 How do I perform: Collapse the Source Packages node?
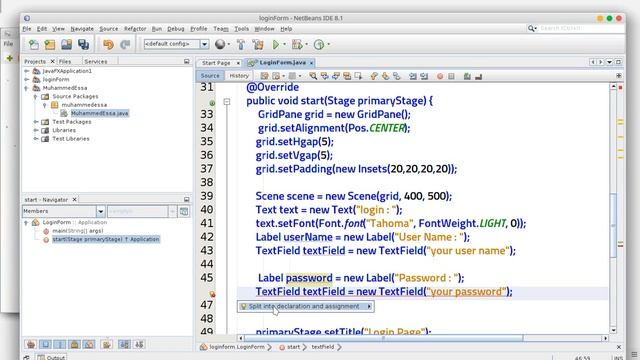coord(36,96)
